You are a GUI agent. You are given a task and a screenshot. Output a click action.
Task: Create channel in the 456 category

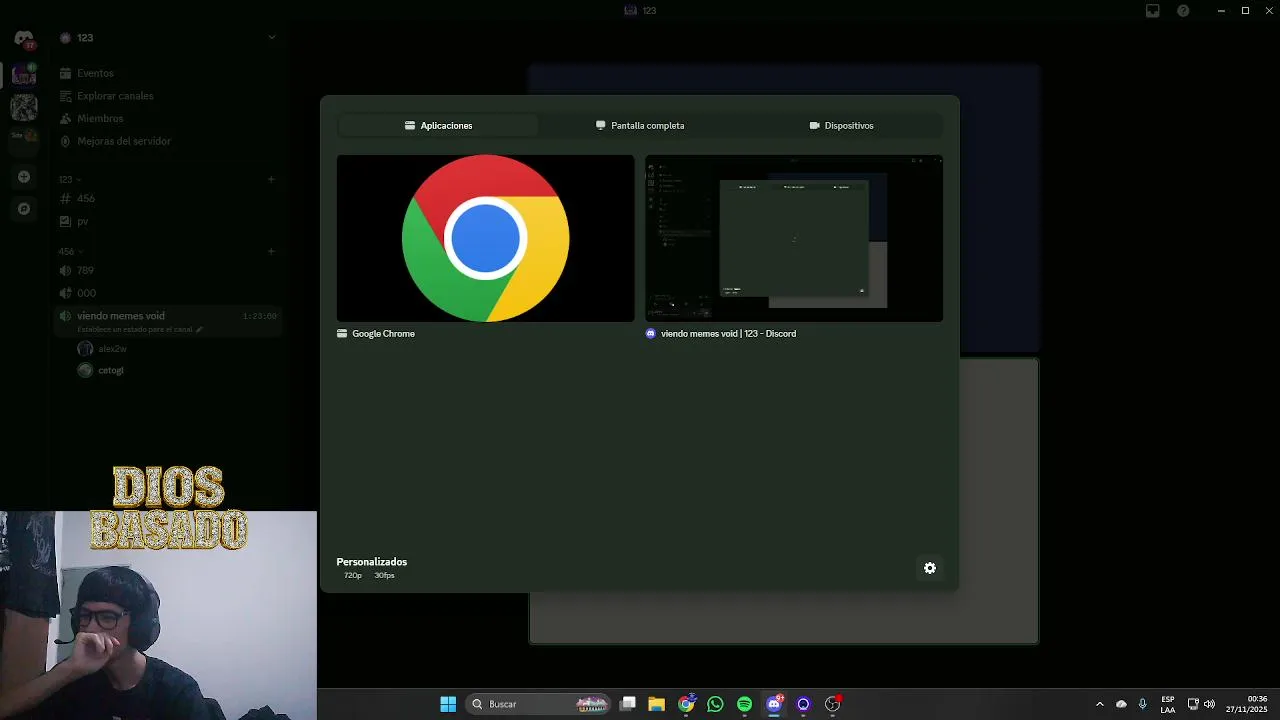pos(271,252)
